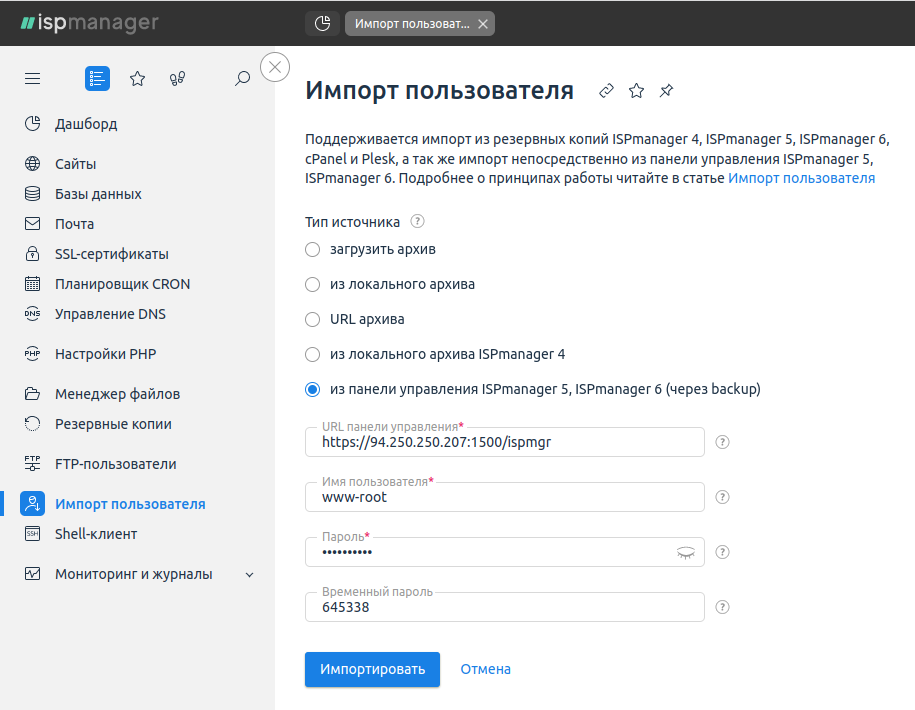
Task: Open Резервные копии in sidebar
Action: (x=113, y=424)
